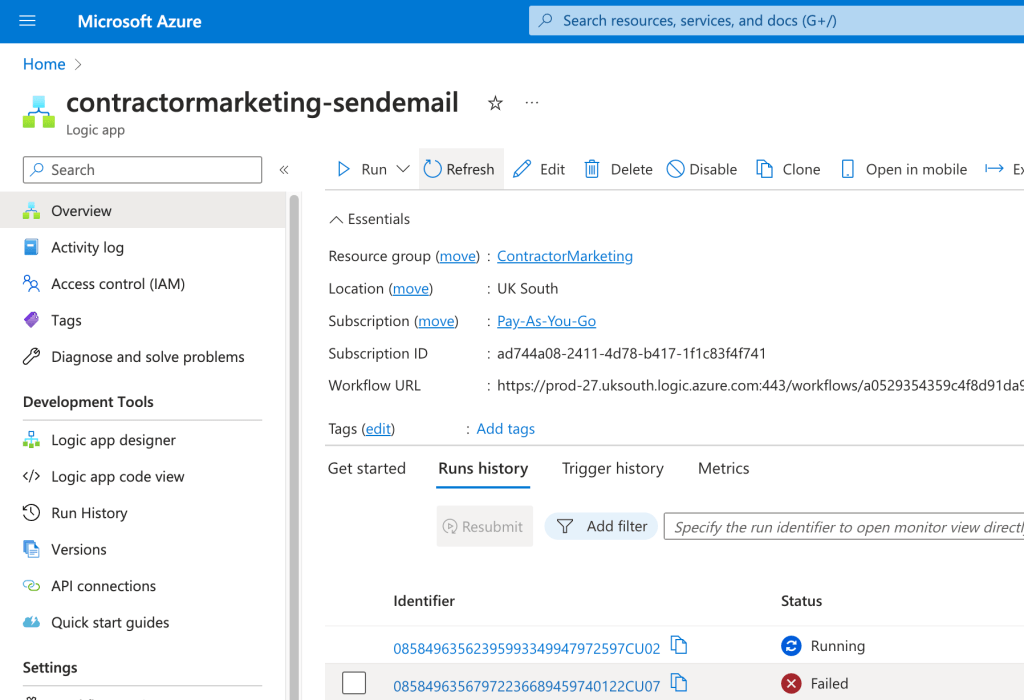Delete the logic app using the toolbar
Image resolution: width=1024 pixels, height=700 pixels.
(x=618, y=169)
